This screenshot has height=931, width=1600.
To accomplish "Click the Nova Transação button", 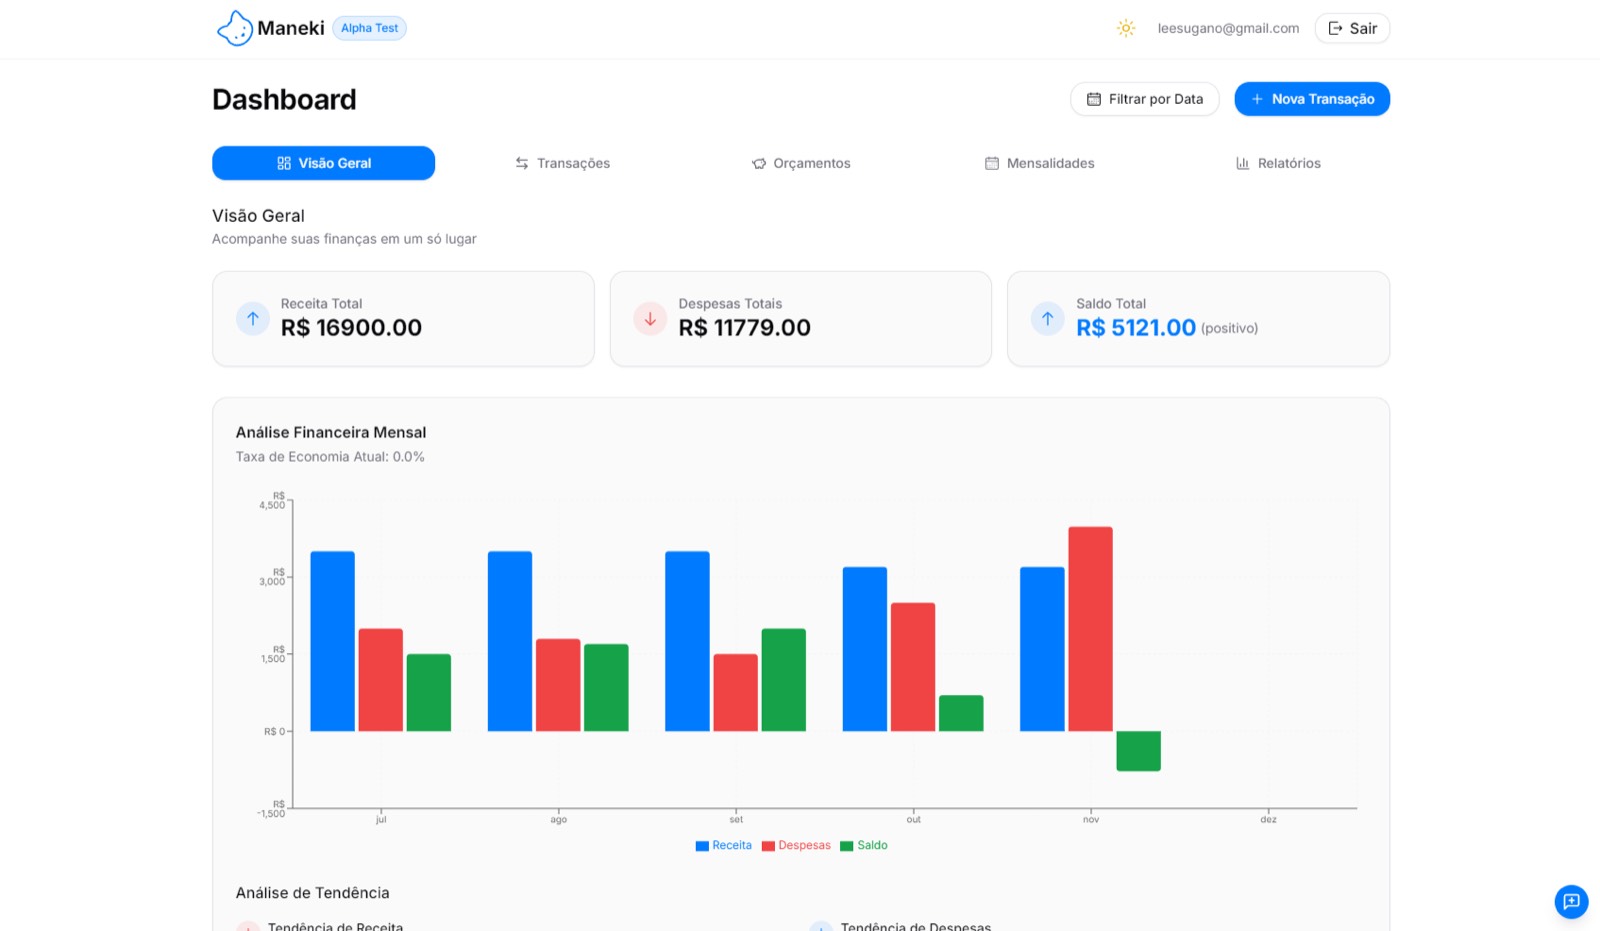I will [1311, 99].
